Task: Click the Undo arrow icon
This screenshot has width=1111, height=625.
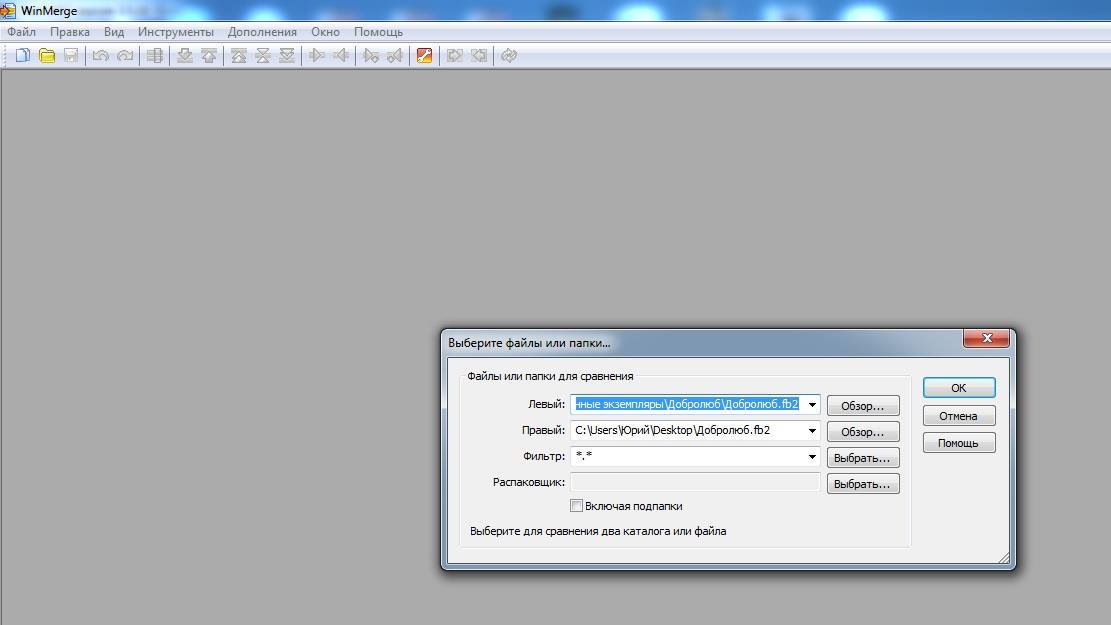Action: click(100, 56)
